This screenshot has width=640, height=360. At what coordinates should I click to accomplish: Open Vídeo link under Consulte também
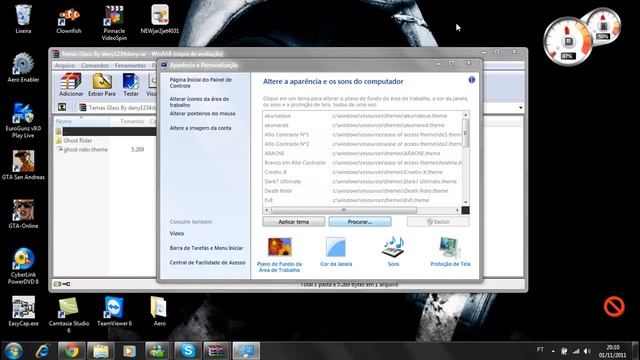pos(177,233)
